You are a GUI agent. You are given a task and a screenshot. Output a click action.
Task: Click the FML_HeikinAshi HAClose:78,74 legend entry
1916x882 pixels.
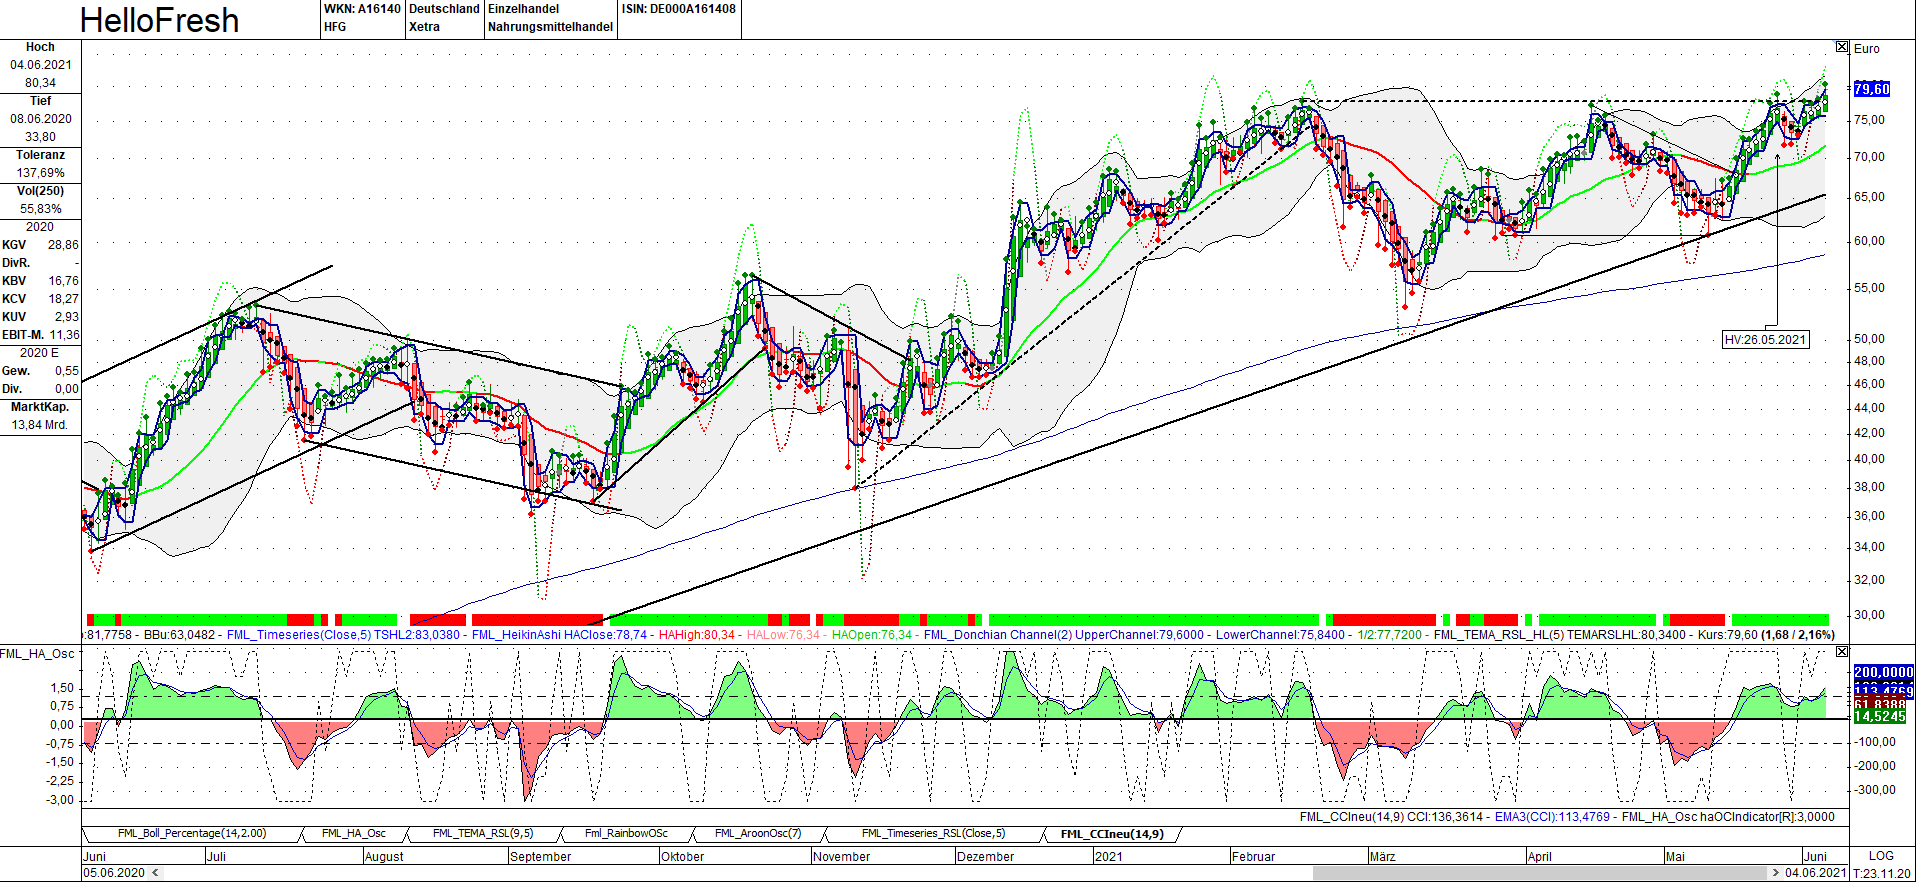tap(560, 635)
